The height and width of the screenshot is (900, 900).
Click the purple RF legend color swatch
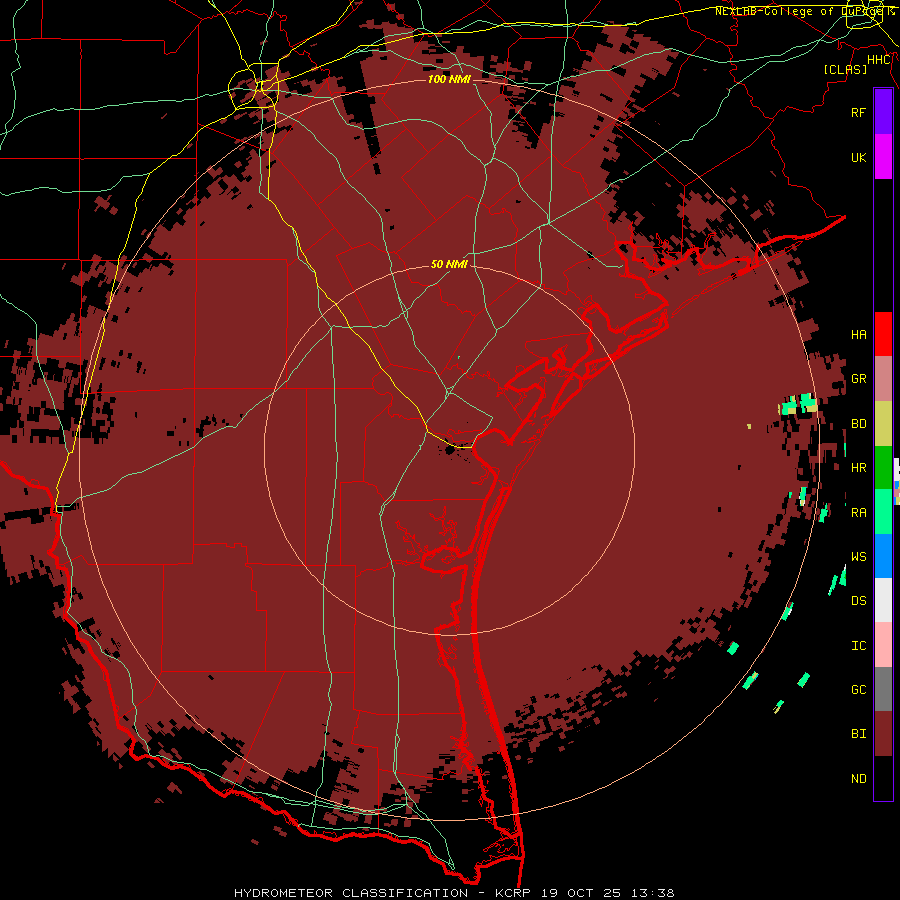pyautogui.click(x=883, y=112)
